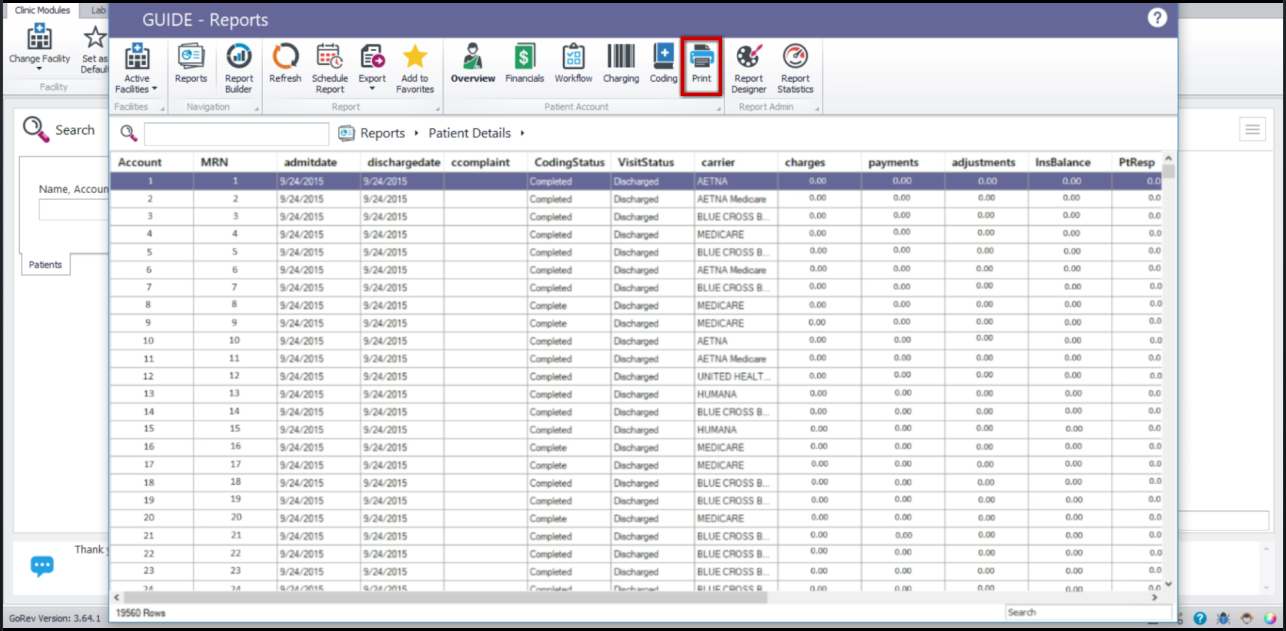Click the hamburger menu in background window

1252,128
